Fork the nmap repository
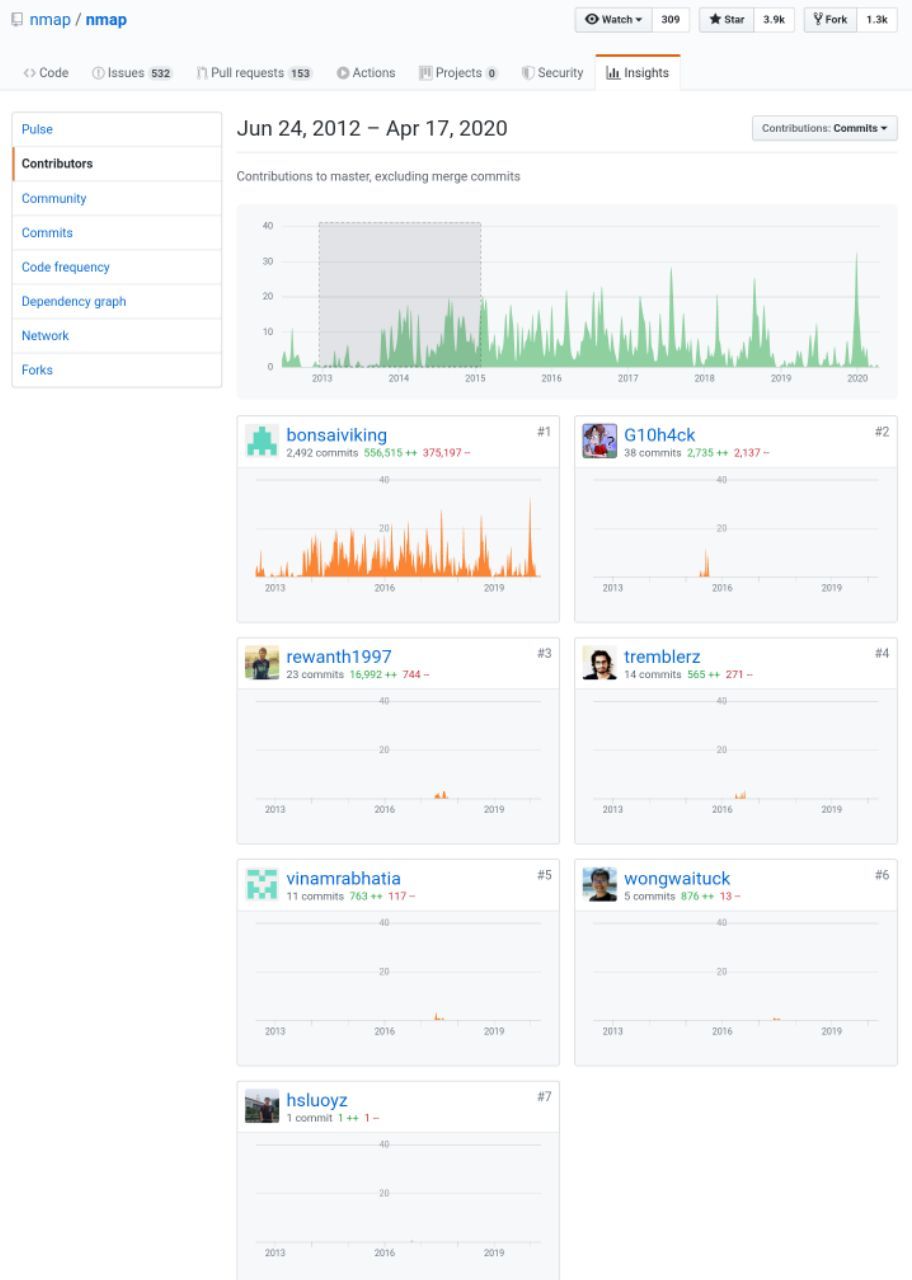The width and height of the screenshot is (912, 1280). pyautogui.click(x=830, y=20)
